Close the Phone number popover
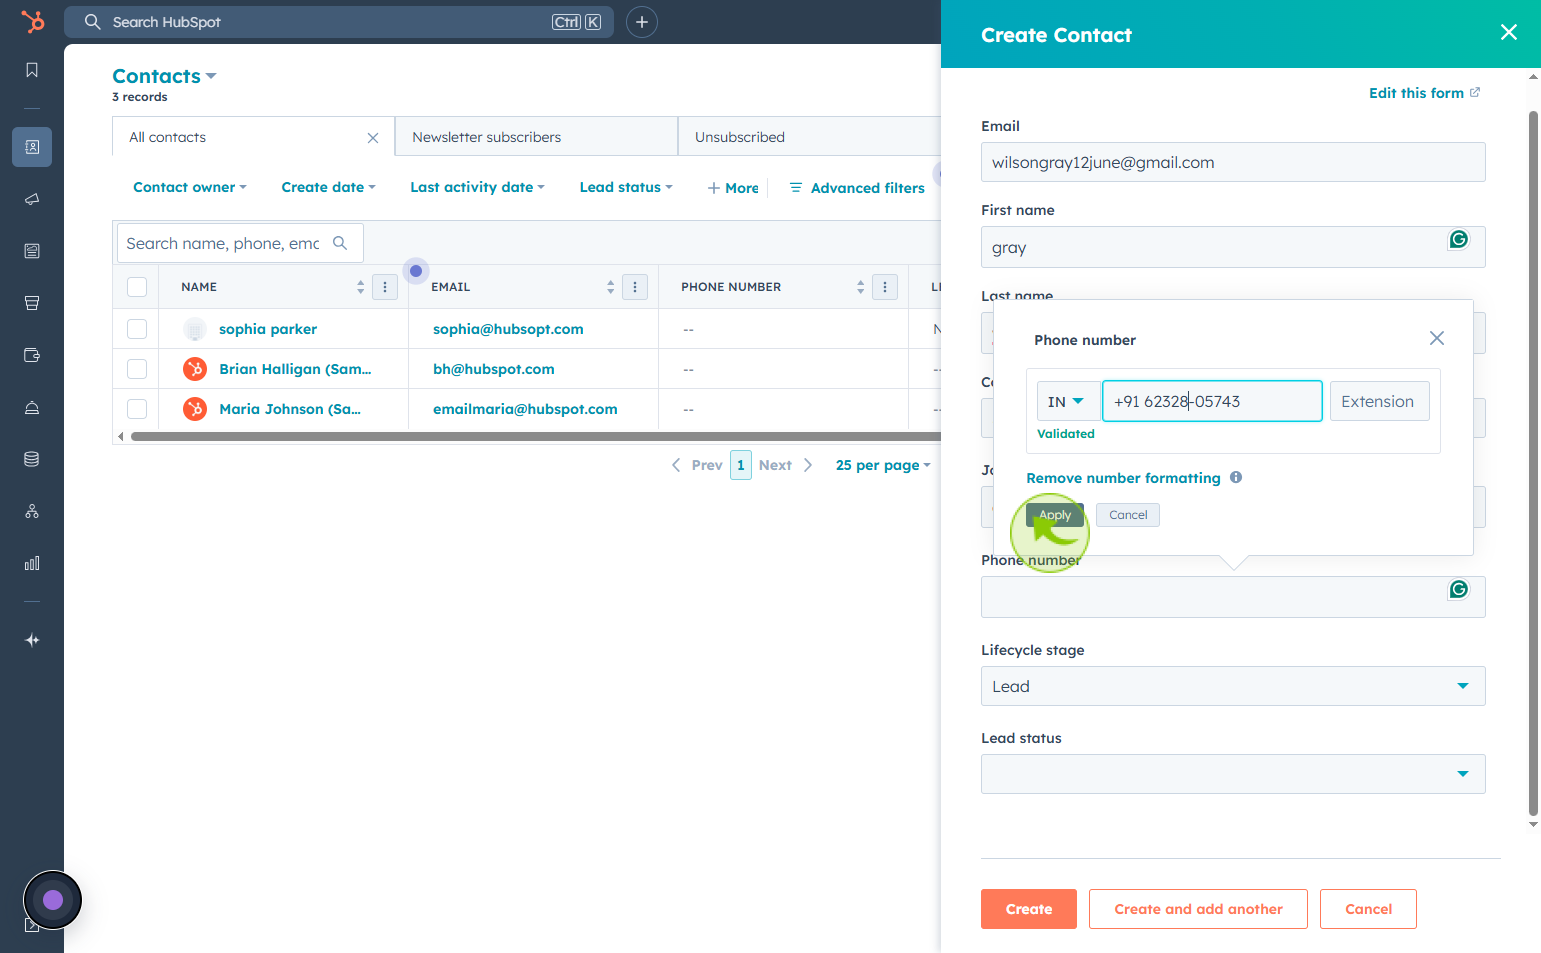 click(x=1437, y=338)
